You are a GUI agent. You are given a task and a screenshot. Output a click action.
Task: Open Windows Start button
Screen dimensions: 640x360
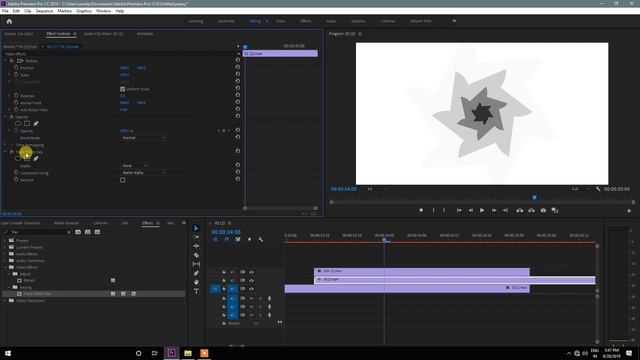click(8, 353)
